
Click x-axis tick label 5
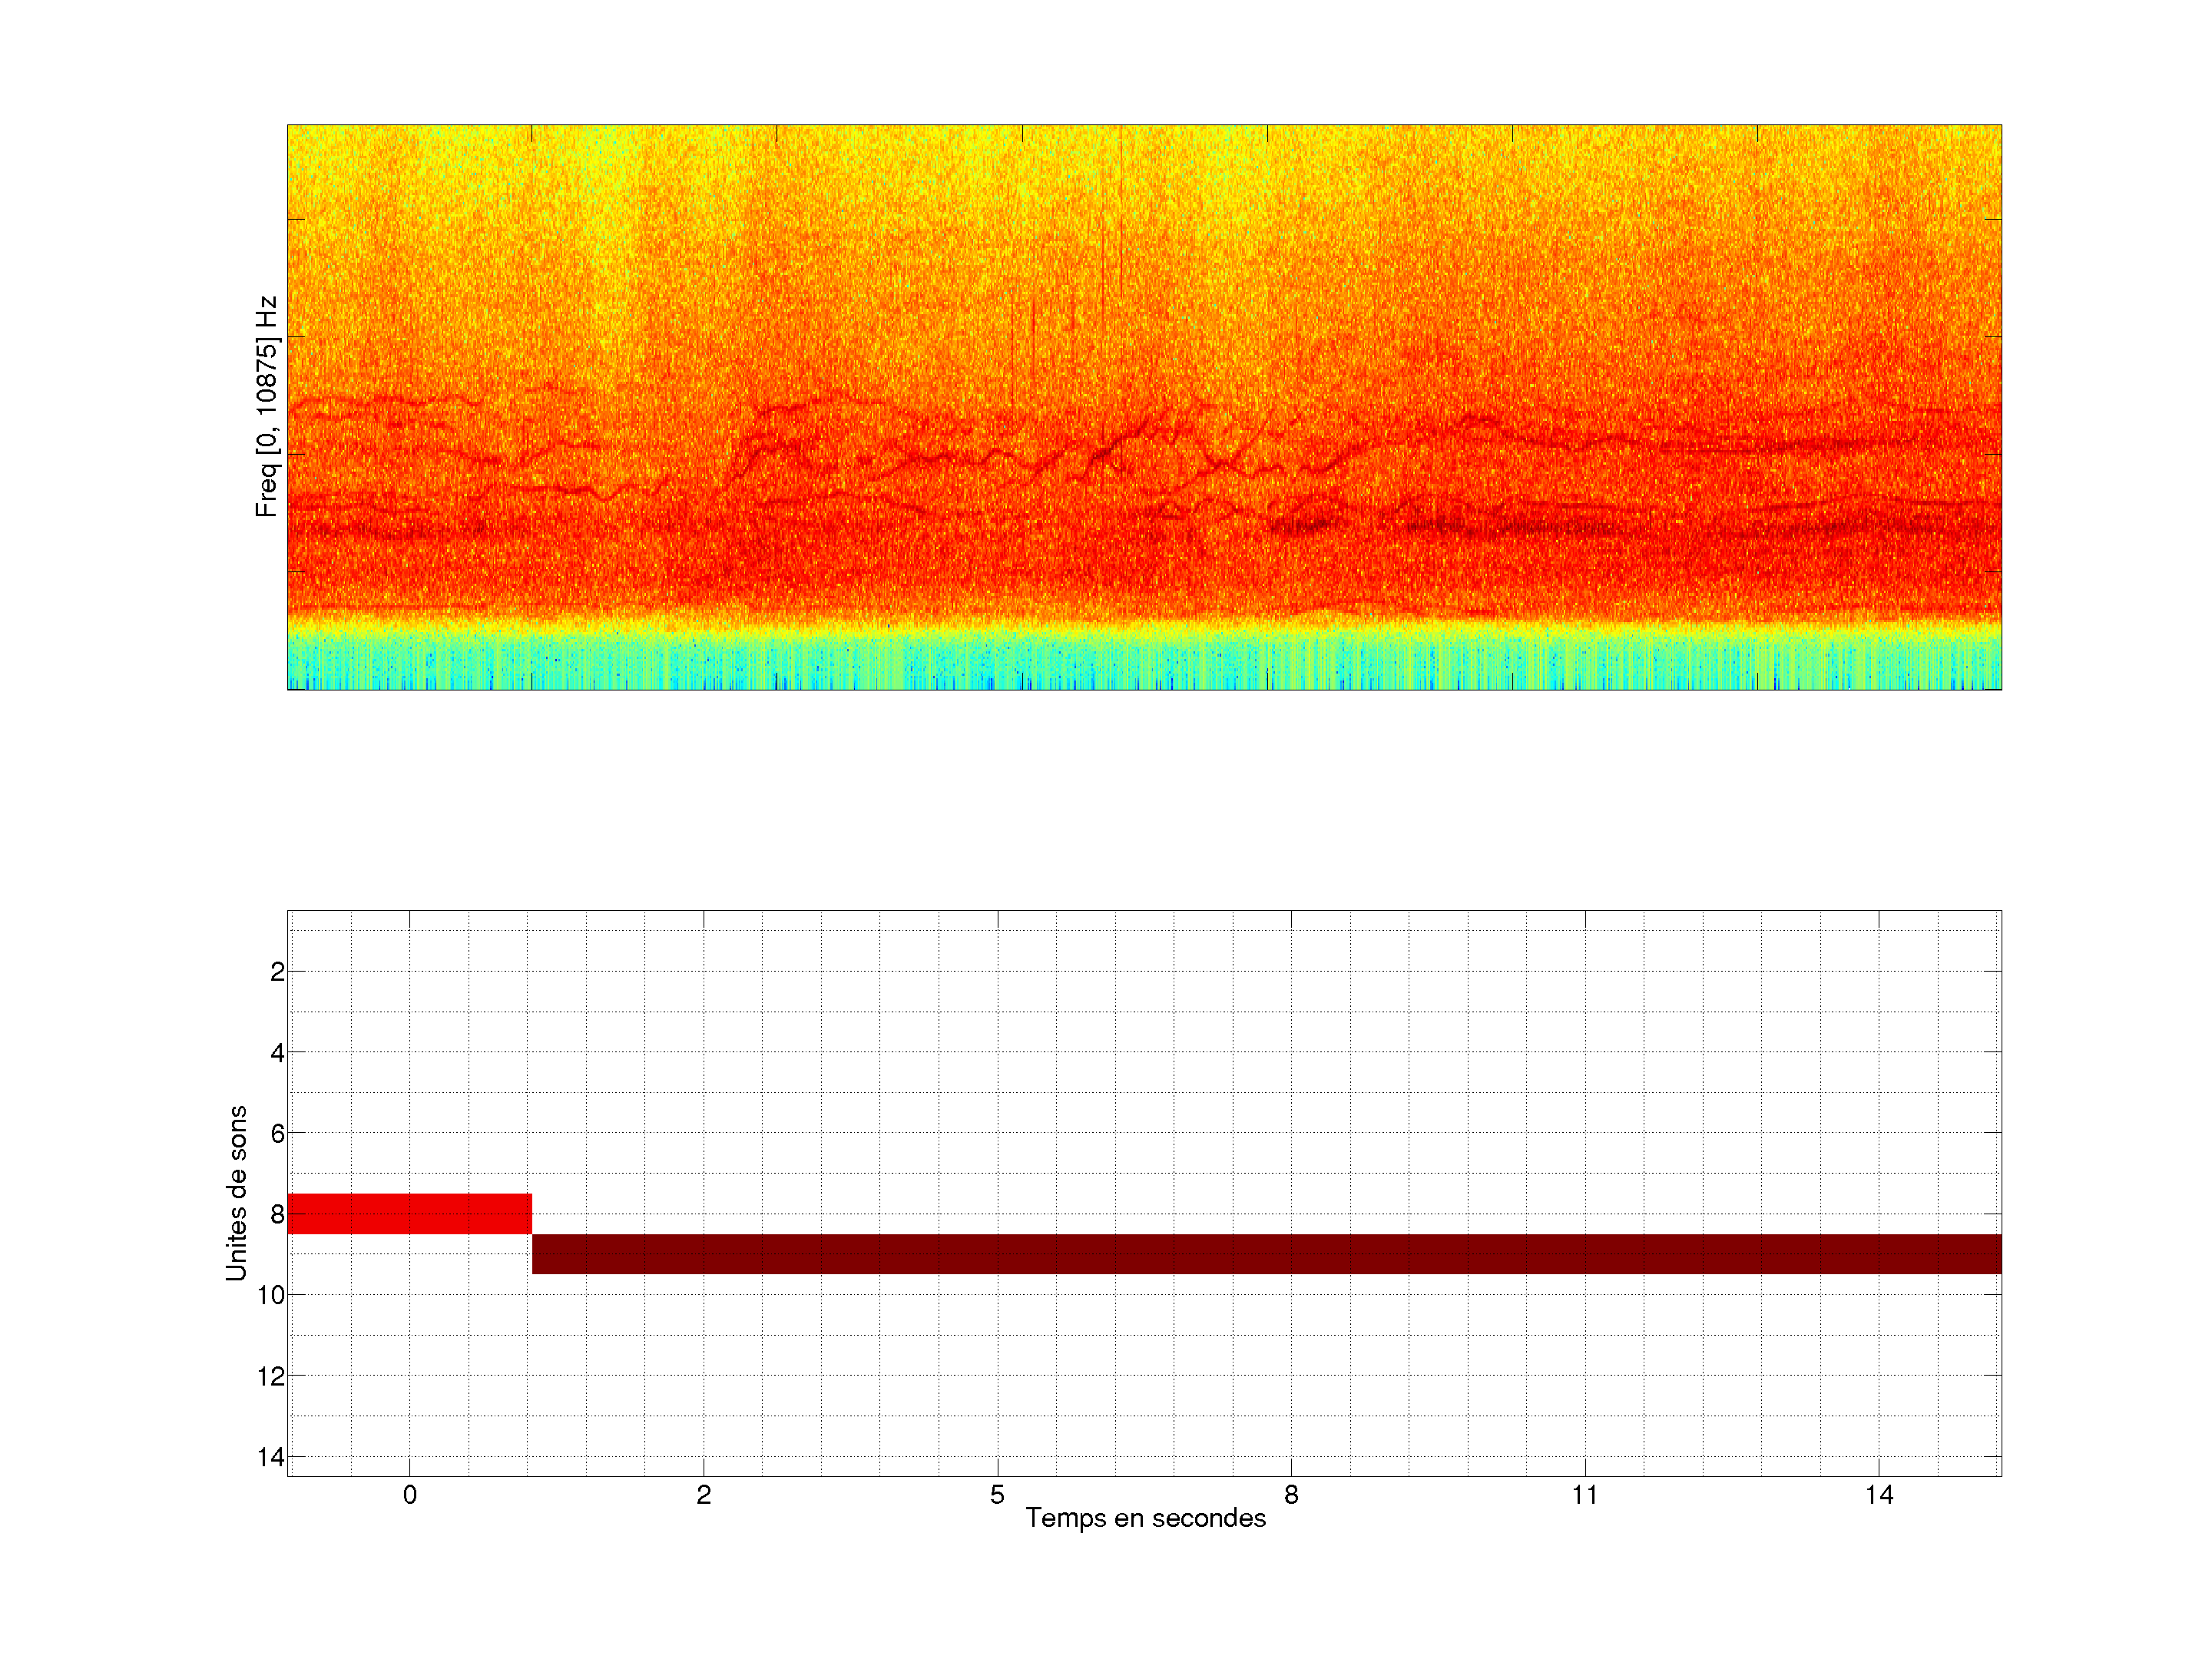[997, 1495]
